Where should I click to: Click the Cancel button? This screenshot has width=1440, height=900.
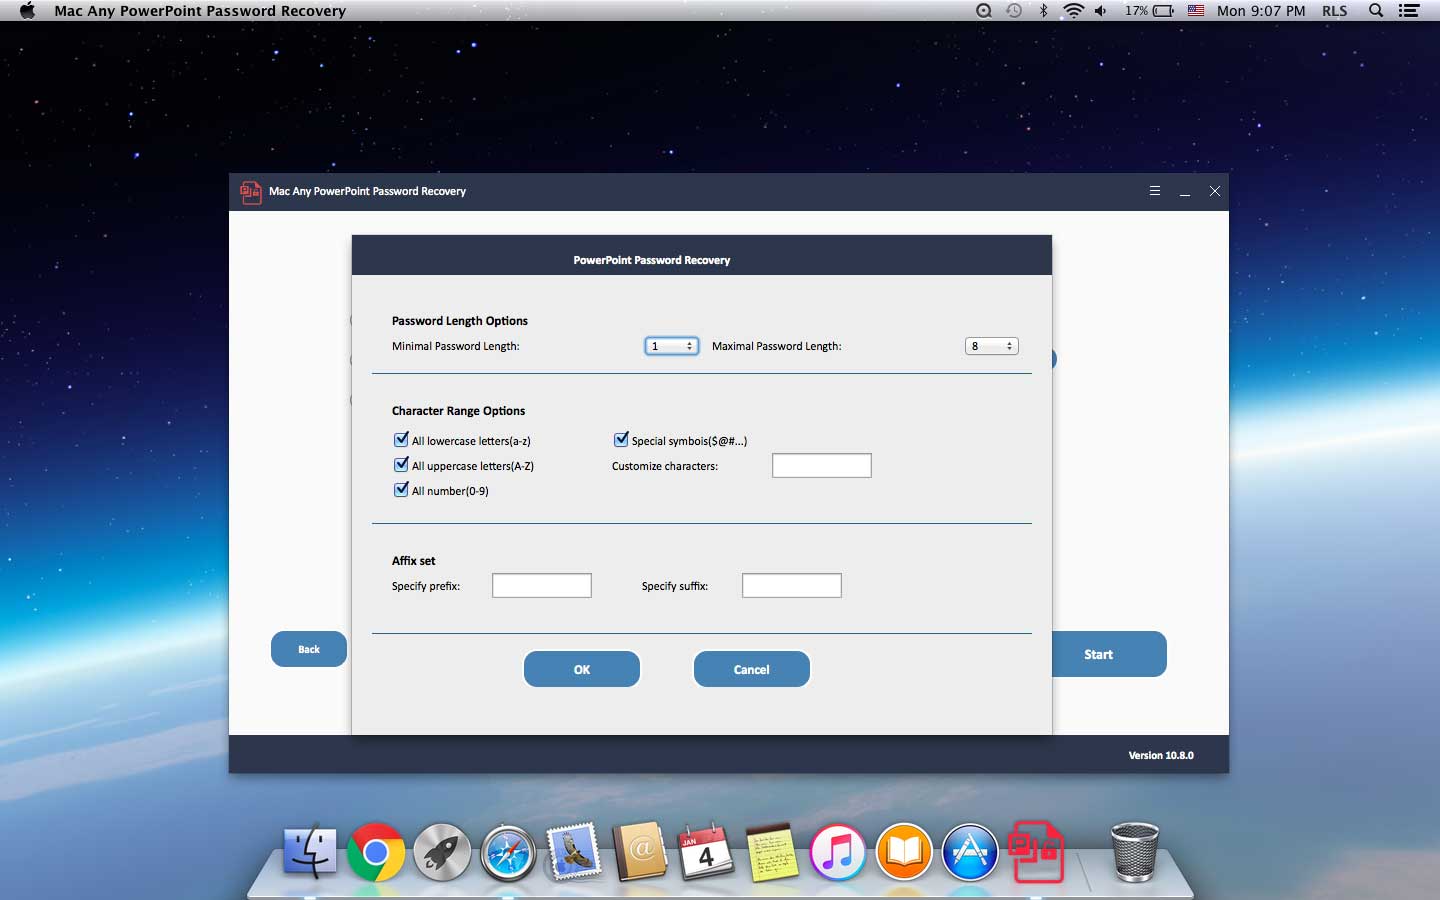click(752, 669)
